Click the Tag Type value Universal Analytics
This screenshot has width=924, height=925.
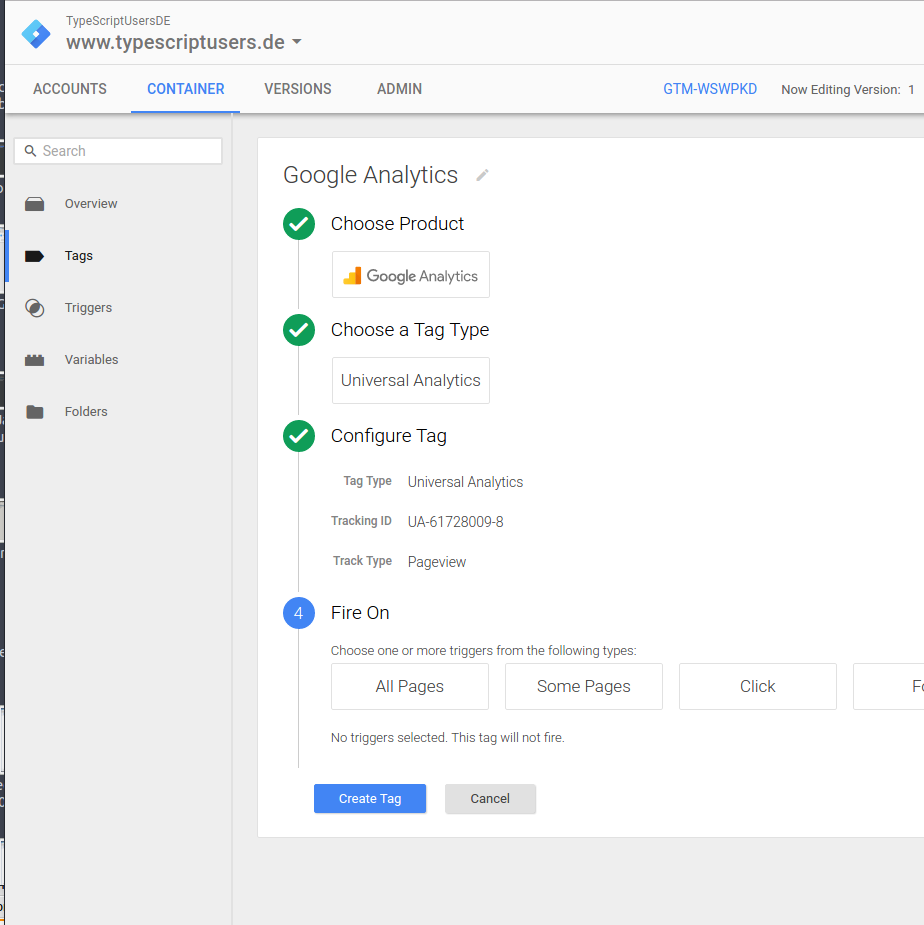465,482
